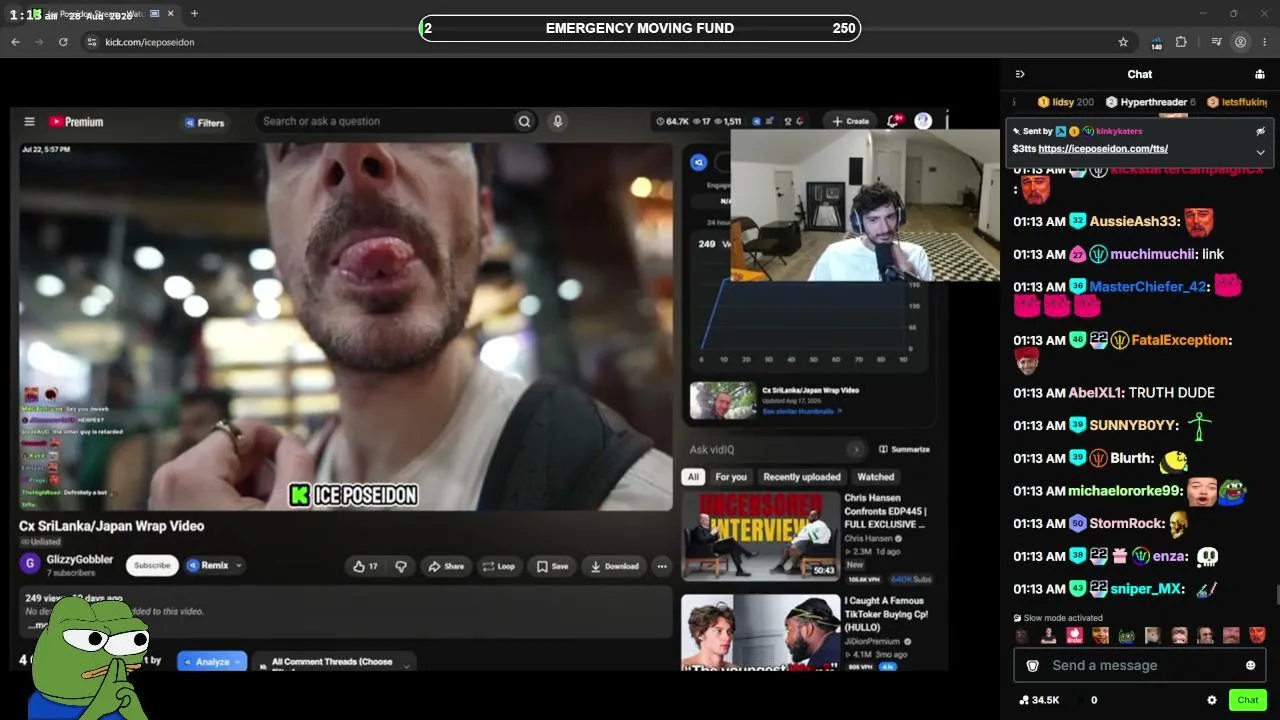Screen dimensions: 1280x720
Task: Go back using the browser back arrow
Action: pos(15,42)
